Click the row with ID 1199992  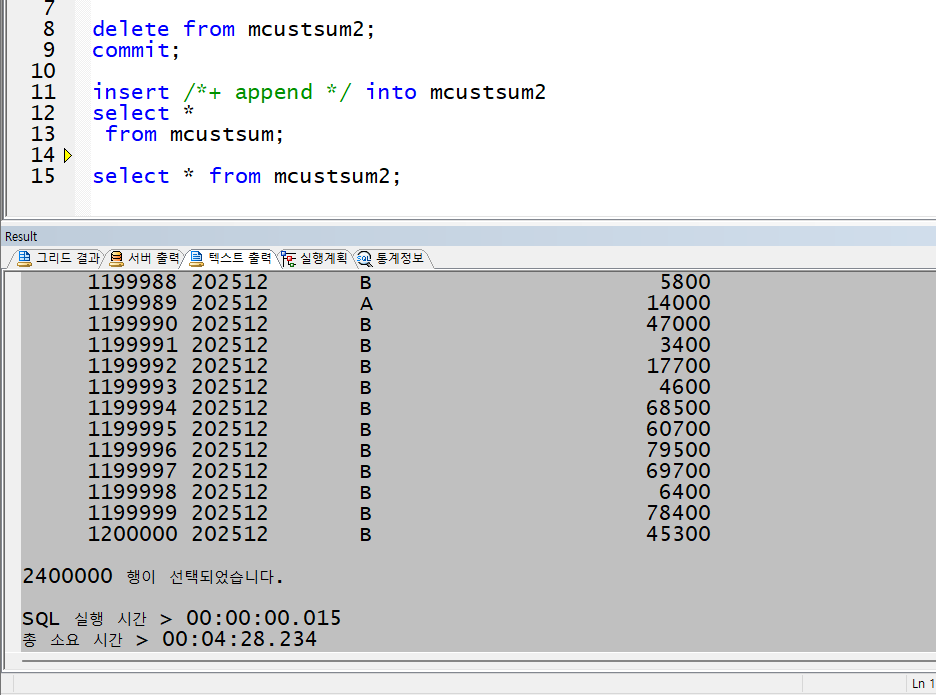pos(399,366)
